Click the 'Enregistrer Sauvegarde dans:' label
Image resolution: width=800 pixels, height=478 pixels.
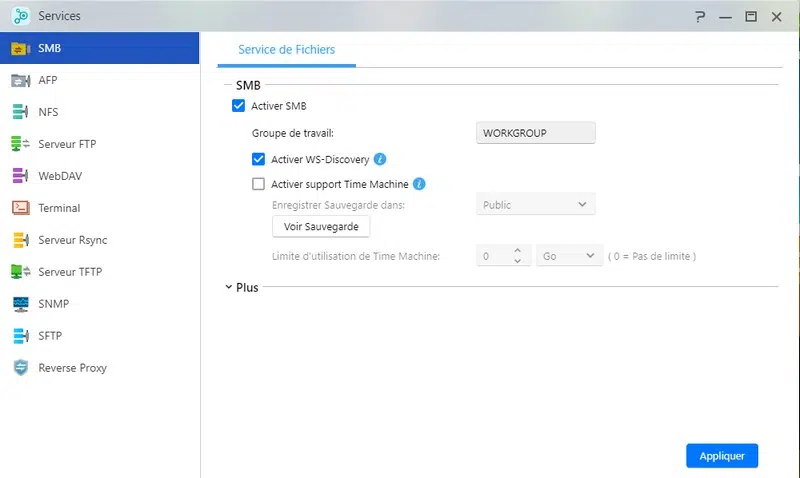tap(338, 205)
